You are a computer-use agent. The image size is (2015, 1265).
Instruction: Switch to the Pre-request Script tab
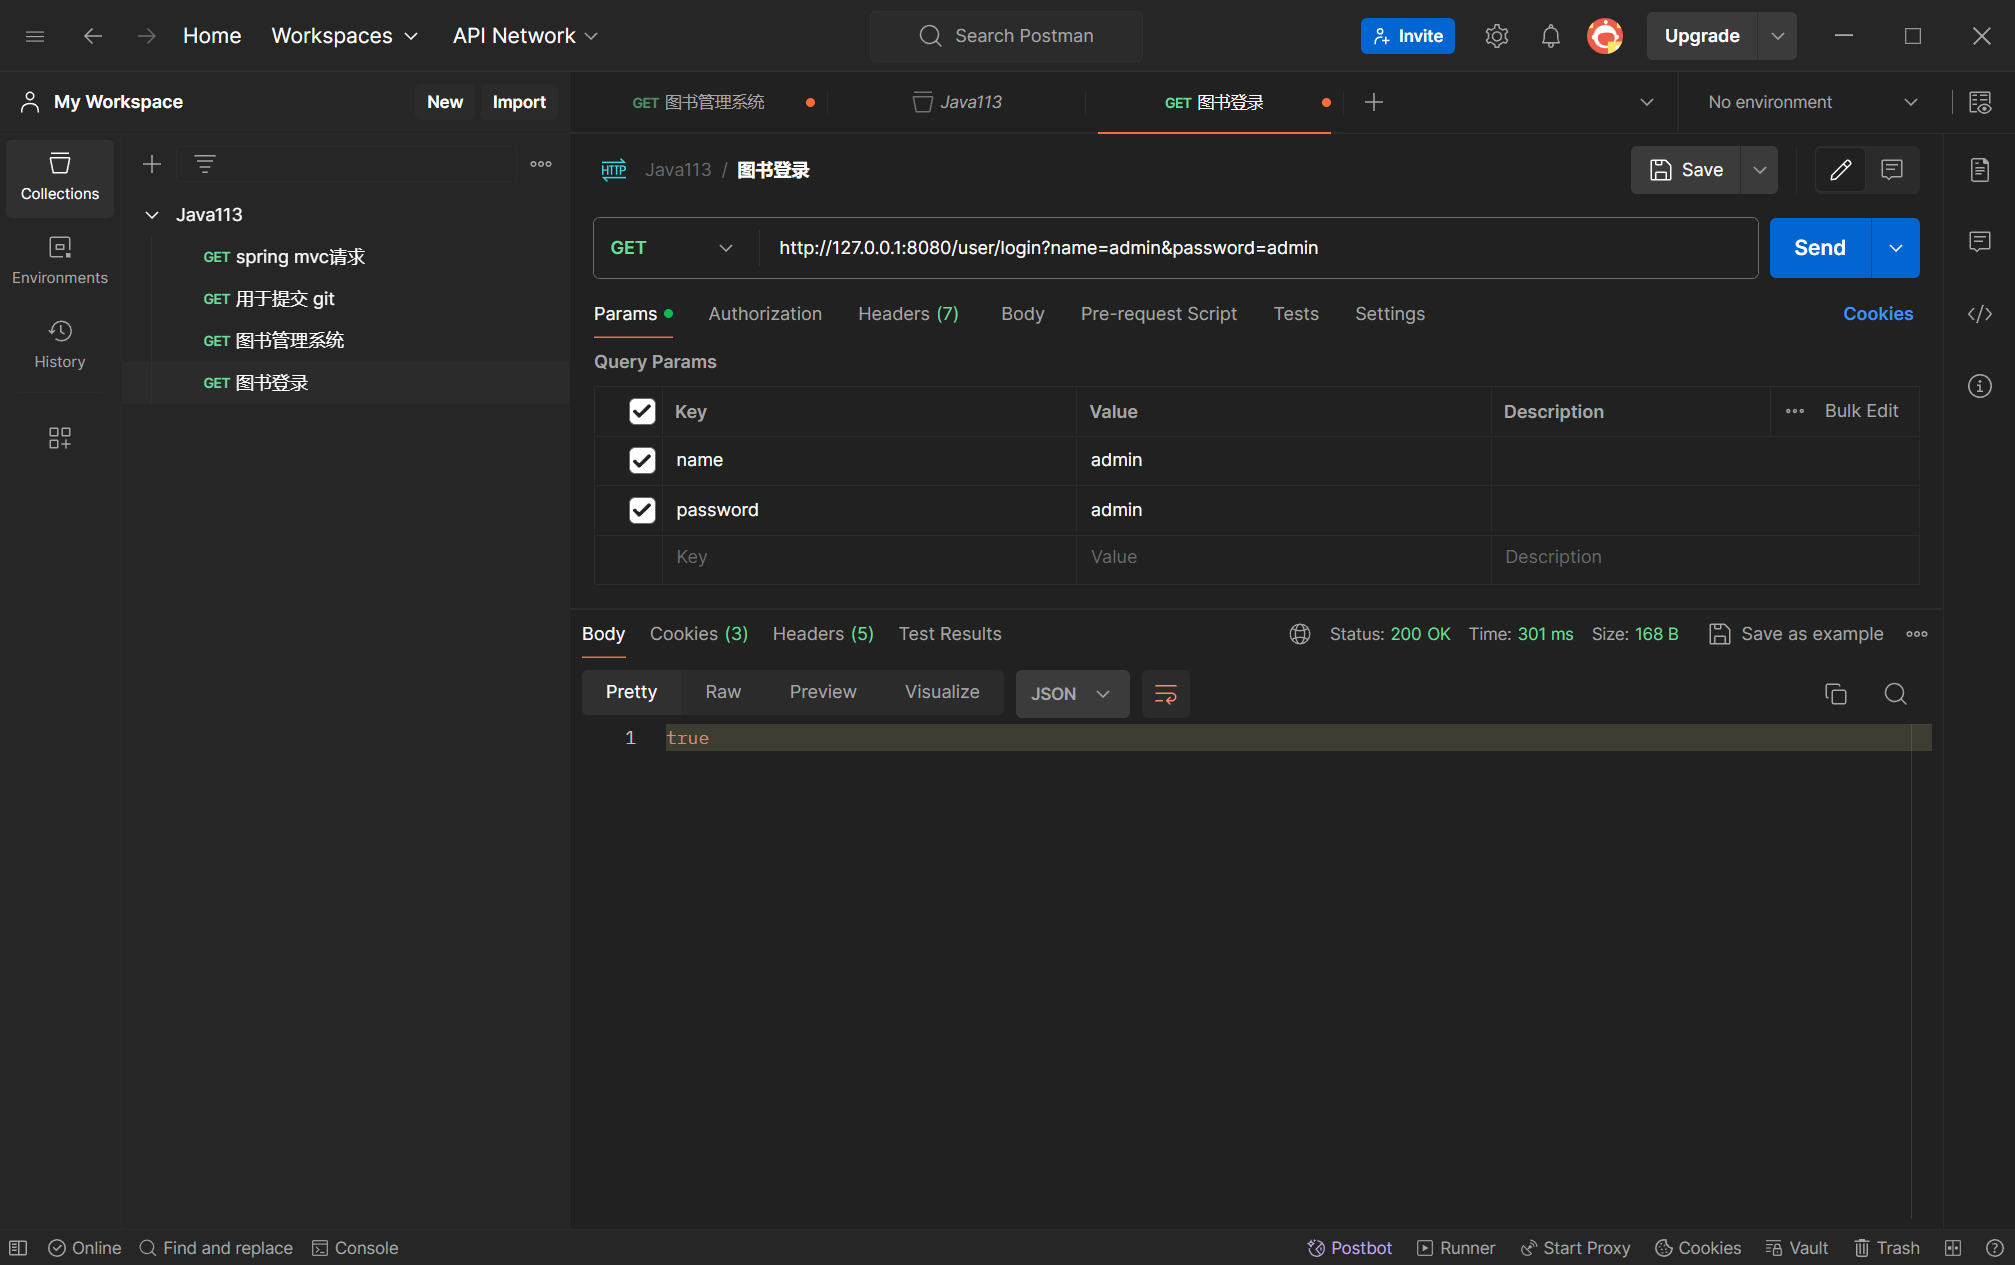click(x=1158, y=314)
